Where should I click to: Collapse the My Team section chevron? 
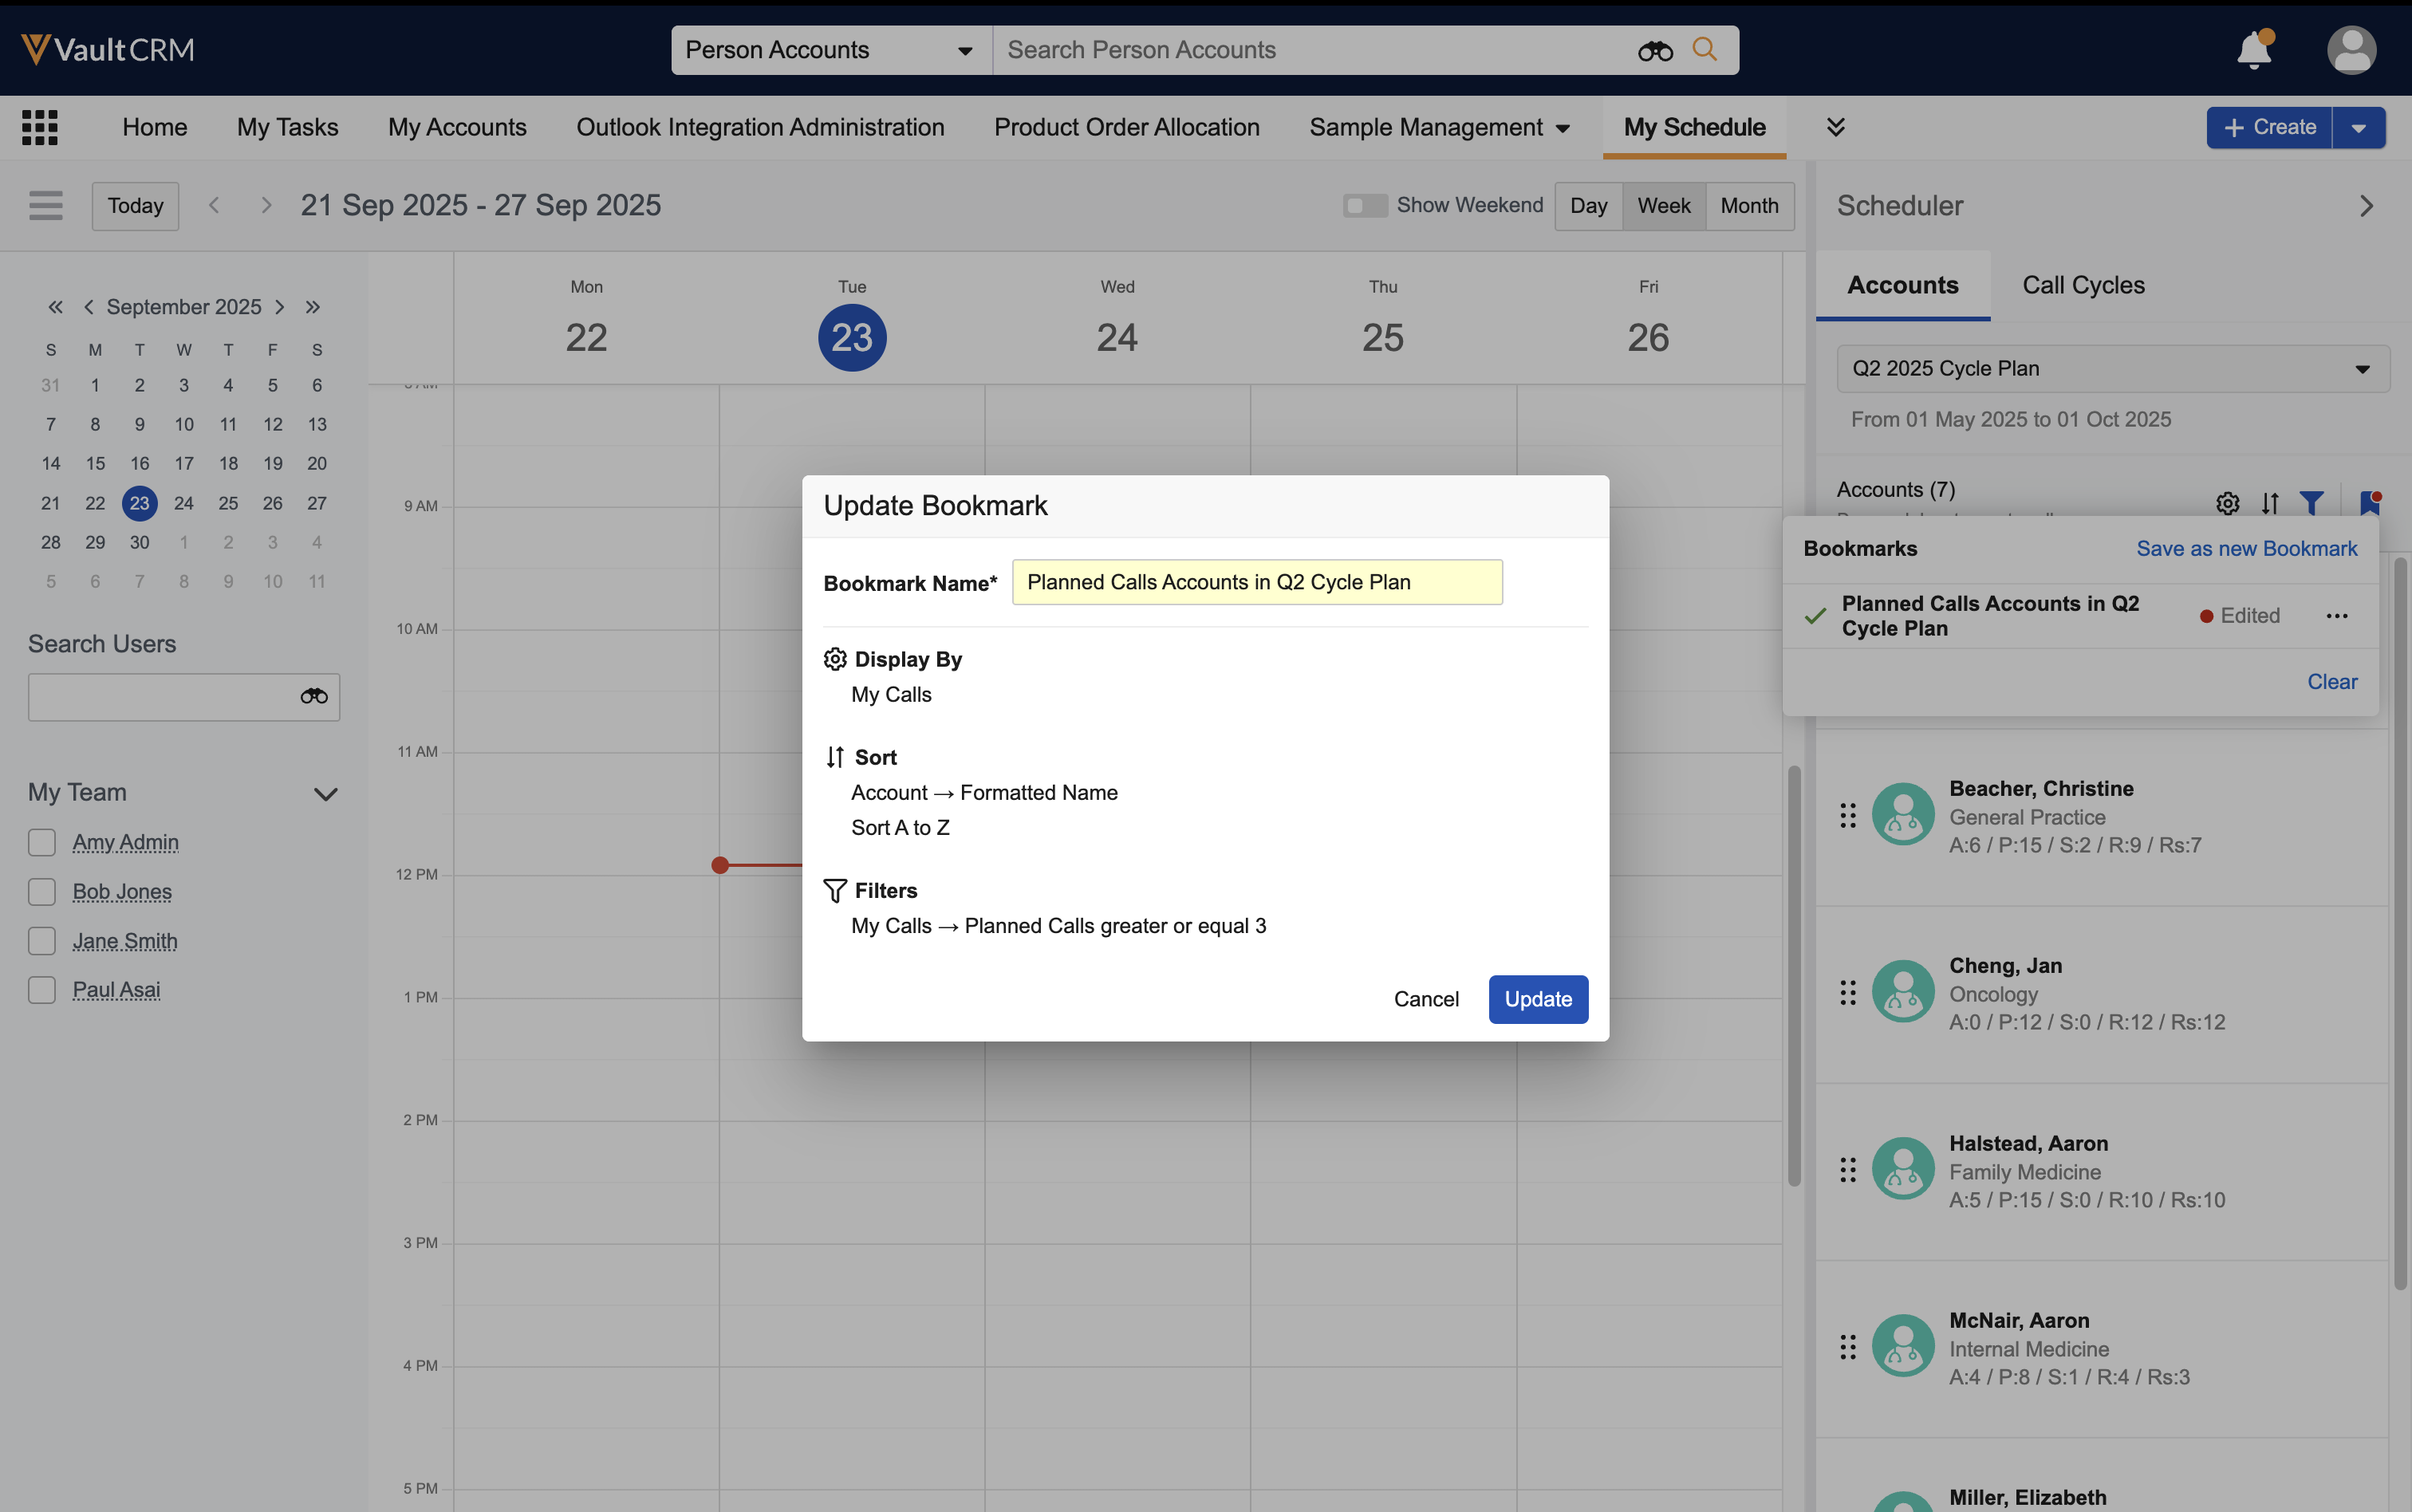point(326,794)
